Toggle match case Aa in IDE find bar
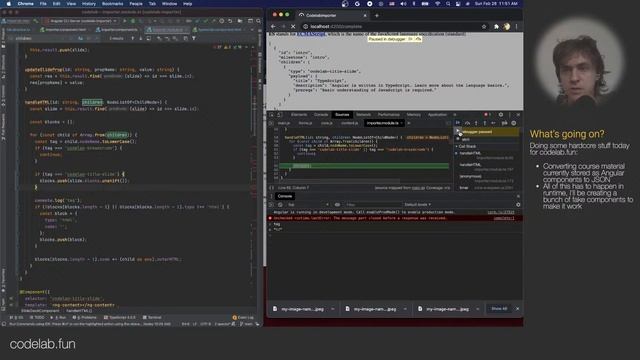Screen dimensions: 640x360 [80, 38]
